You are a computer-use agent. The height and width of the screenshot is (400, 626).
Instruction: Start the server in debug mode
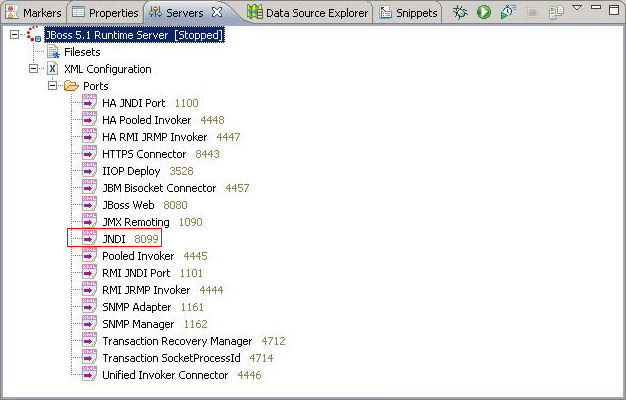point(461,13)
